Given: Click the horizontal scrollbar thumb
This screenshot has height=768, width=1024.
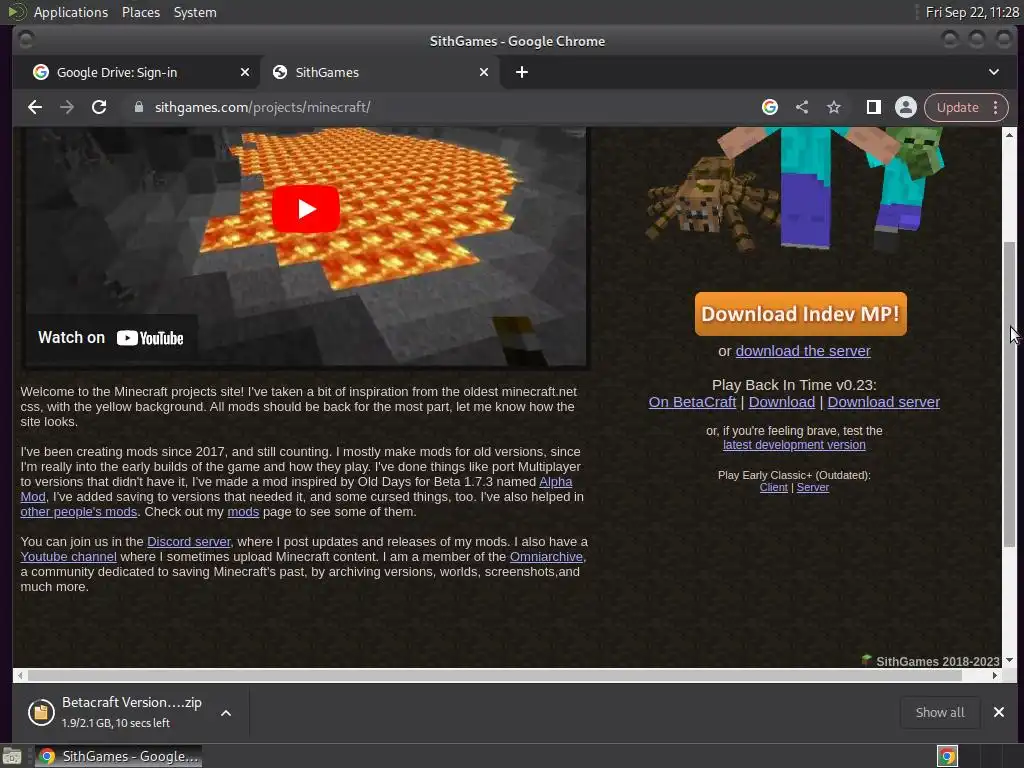Looking at the screenshot, I should tap(495, 675).
